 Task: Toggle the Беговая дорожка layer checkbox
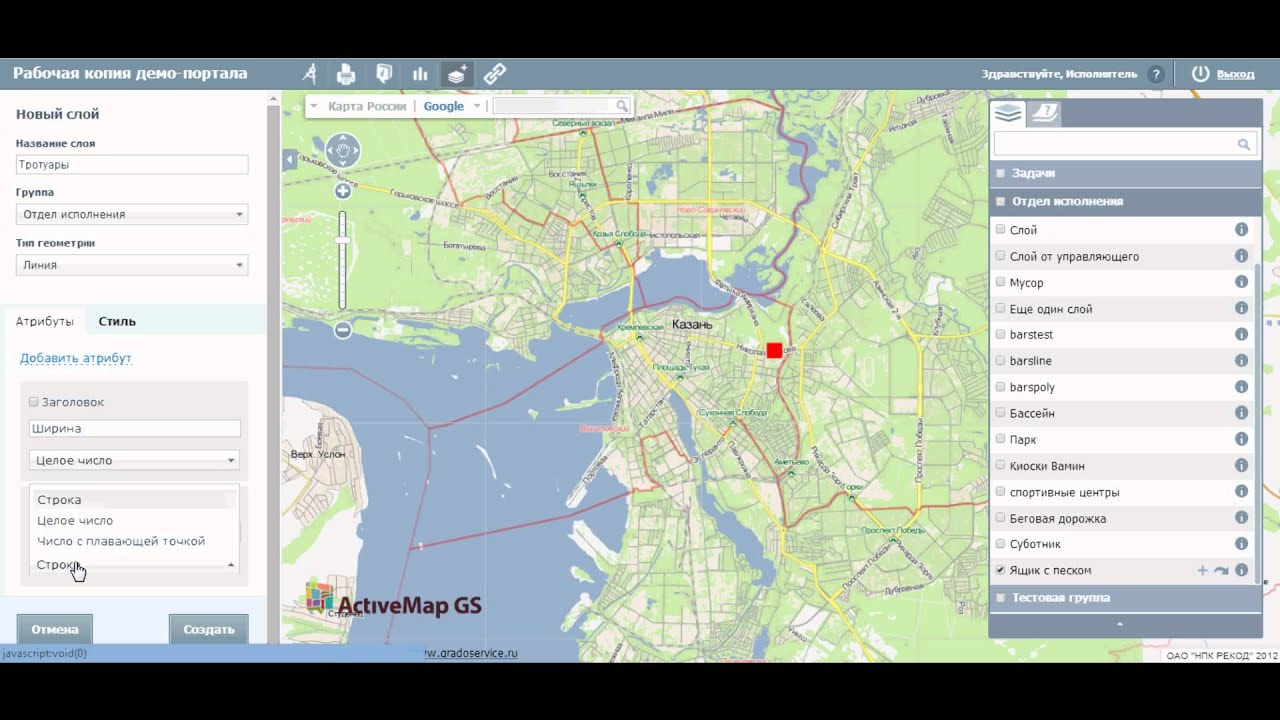[1000, 517]
